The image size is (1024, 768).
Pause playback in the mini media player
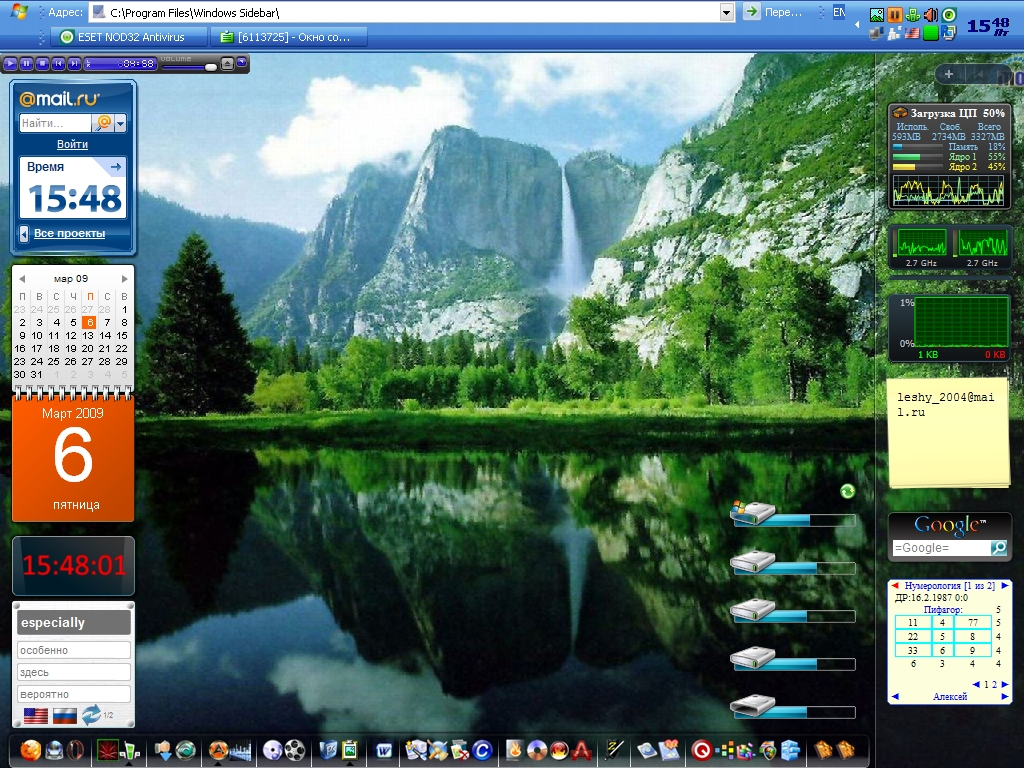(x=27, y=64)
